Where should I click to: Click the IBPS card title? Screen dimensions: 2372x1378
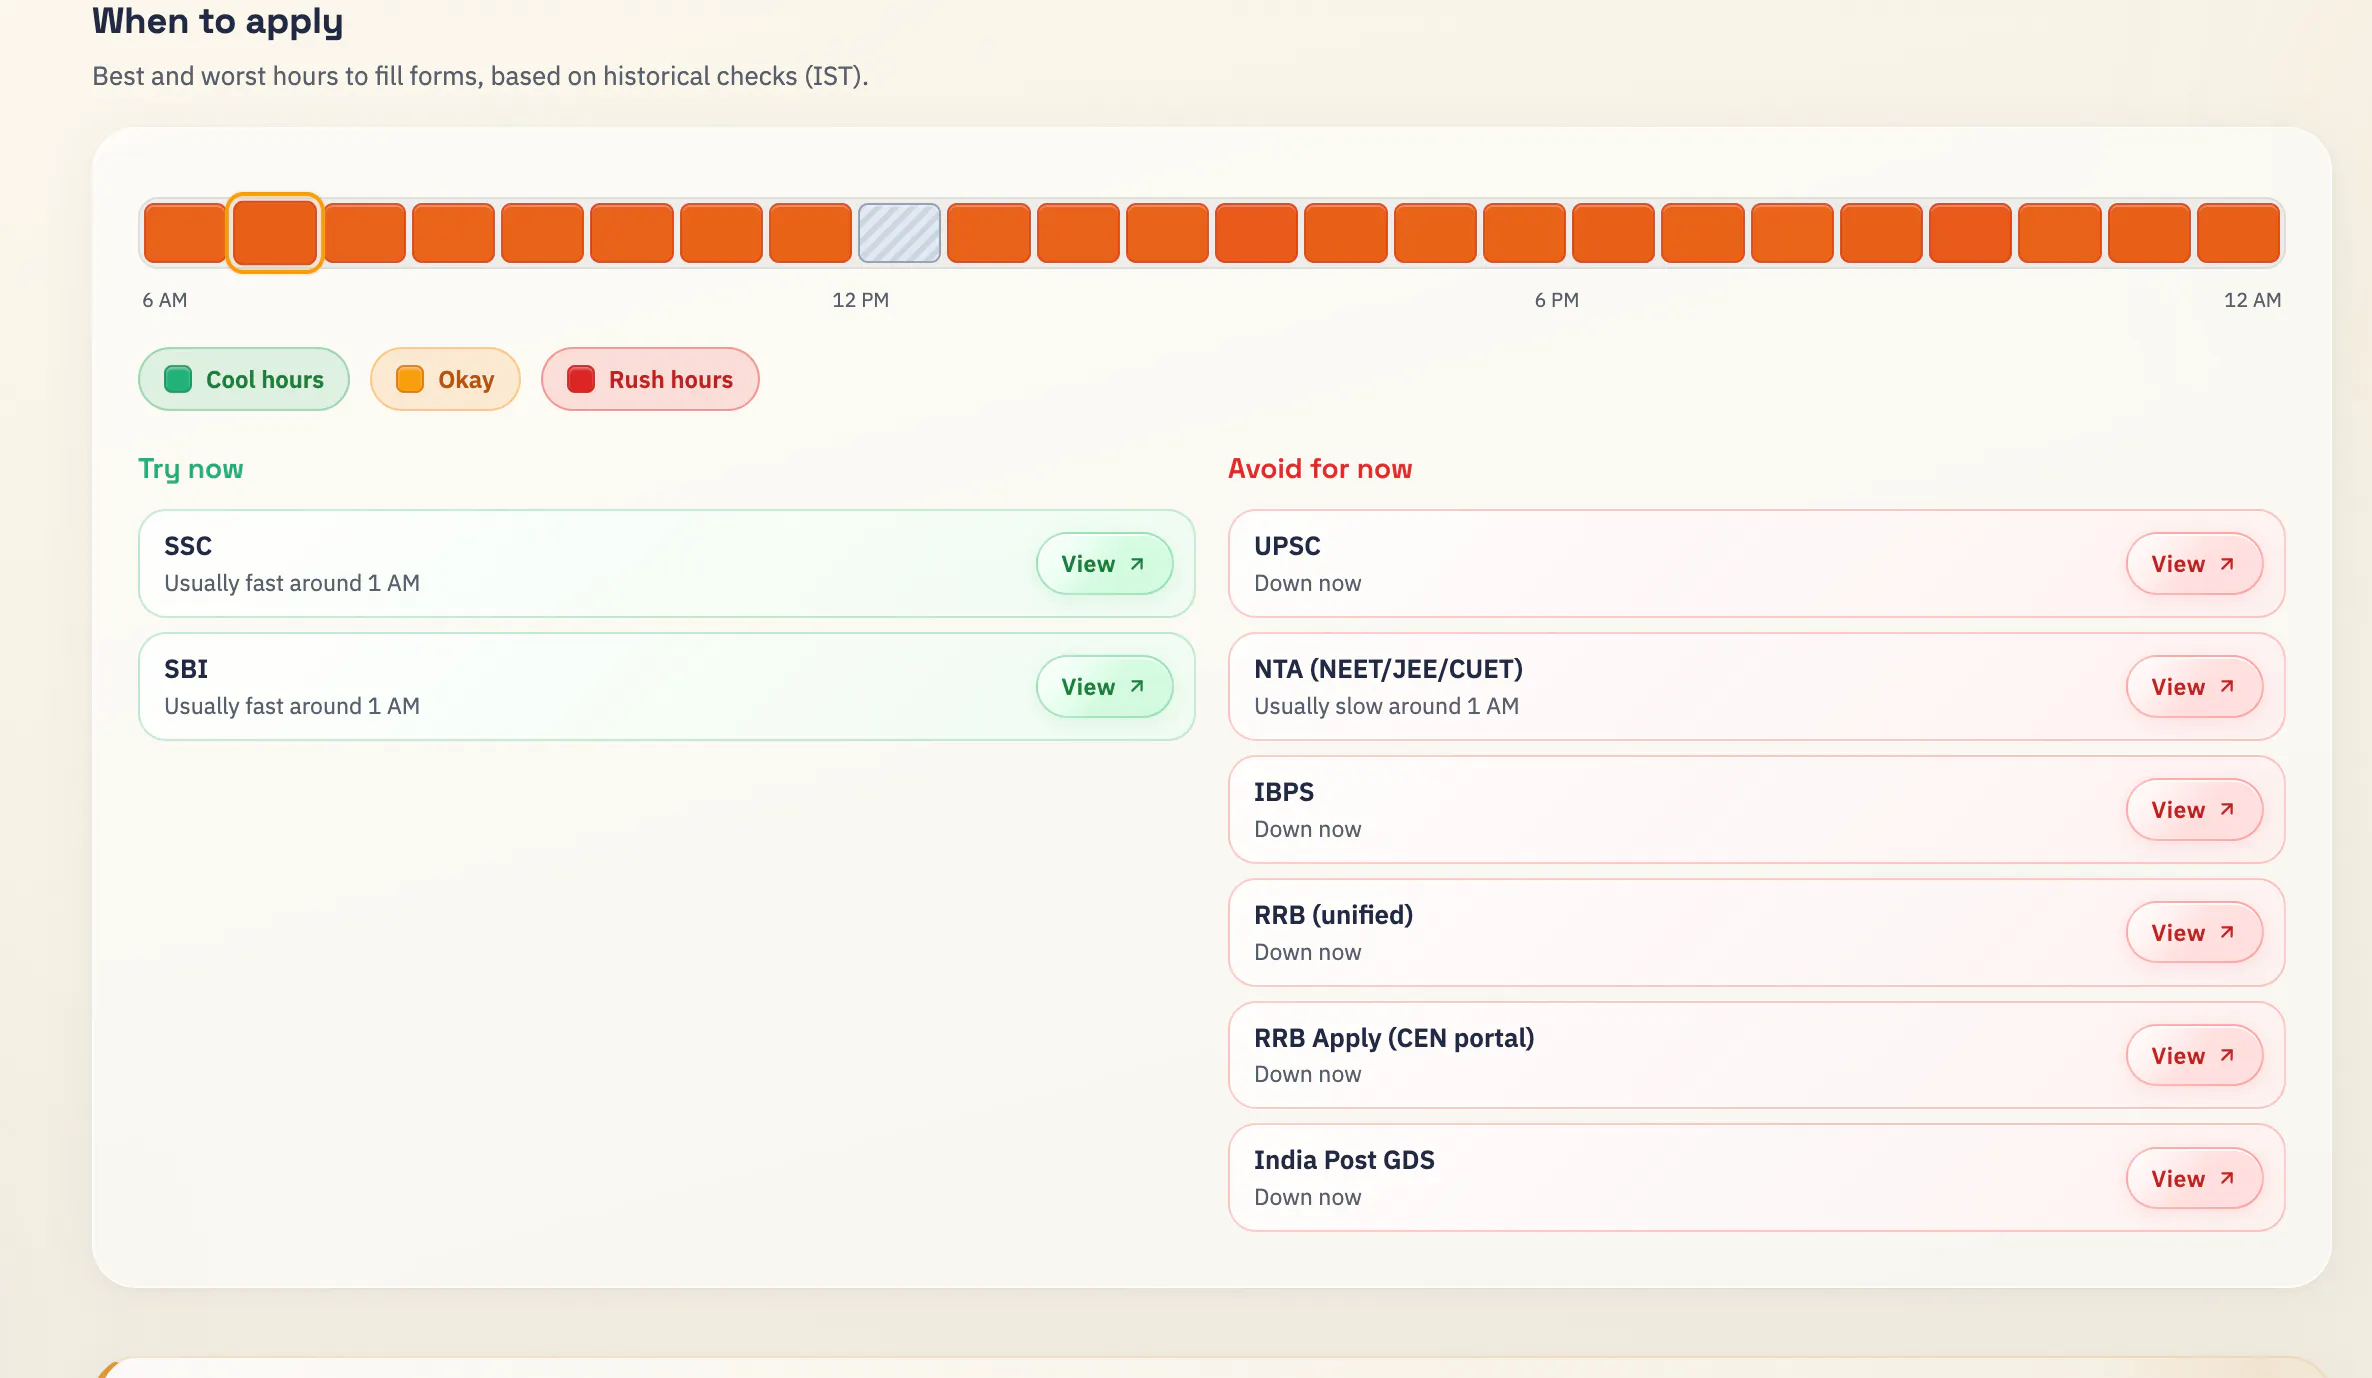(1284, 792)
